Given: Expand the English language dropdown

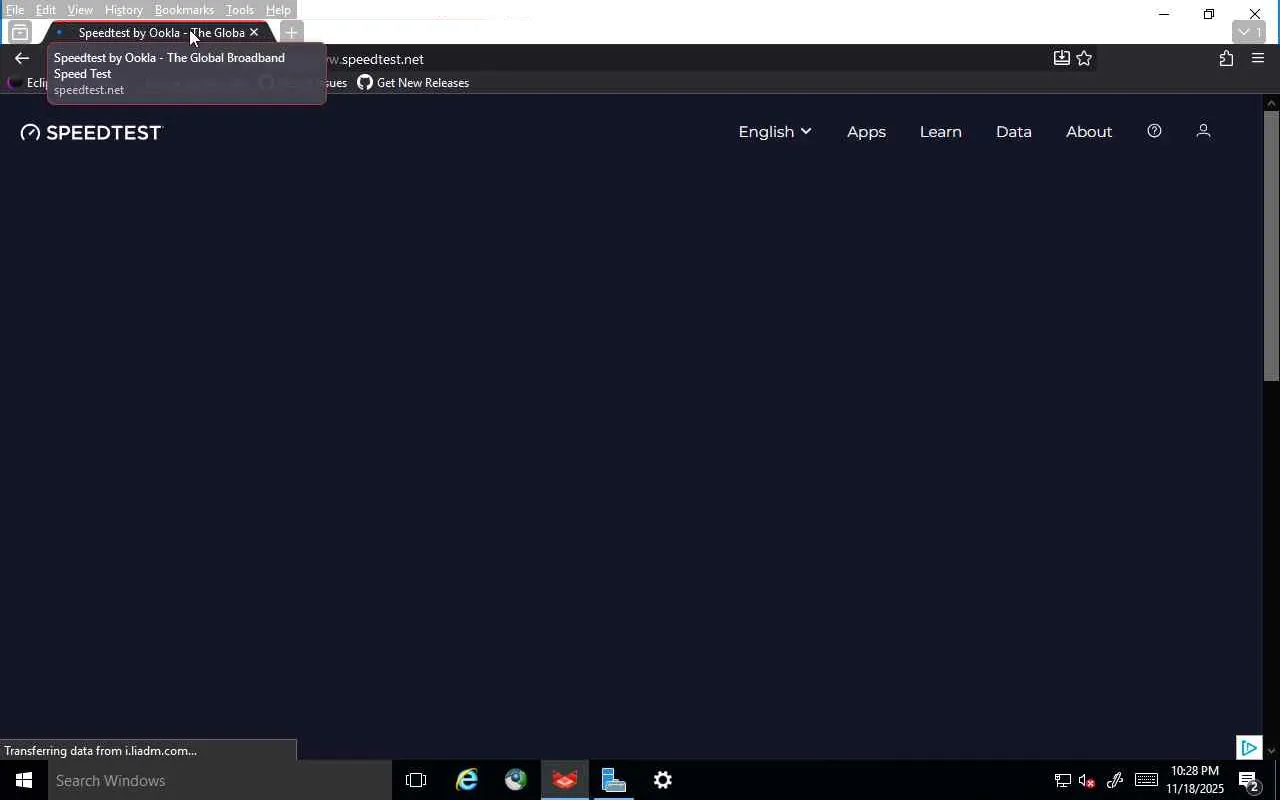Looking at the screenshot, I should pyautogui.click(x=774, y=132).
